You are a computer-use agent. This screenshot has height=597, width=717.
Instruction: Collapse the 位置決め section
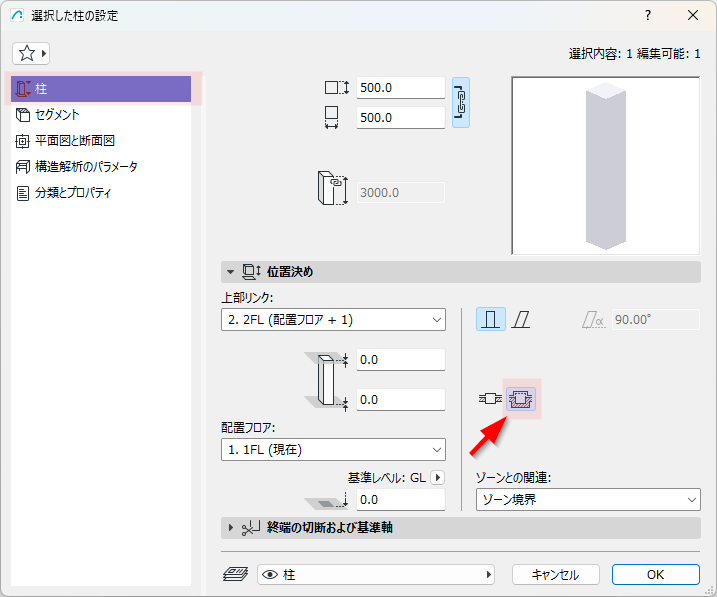(x=230, y=272)
